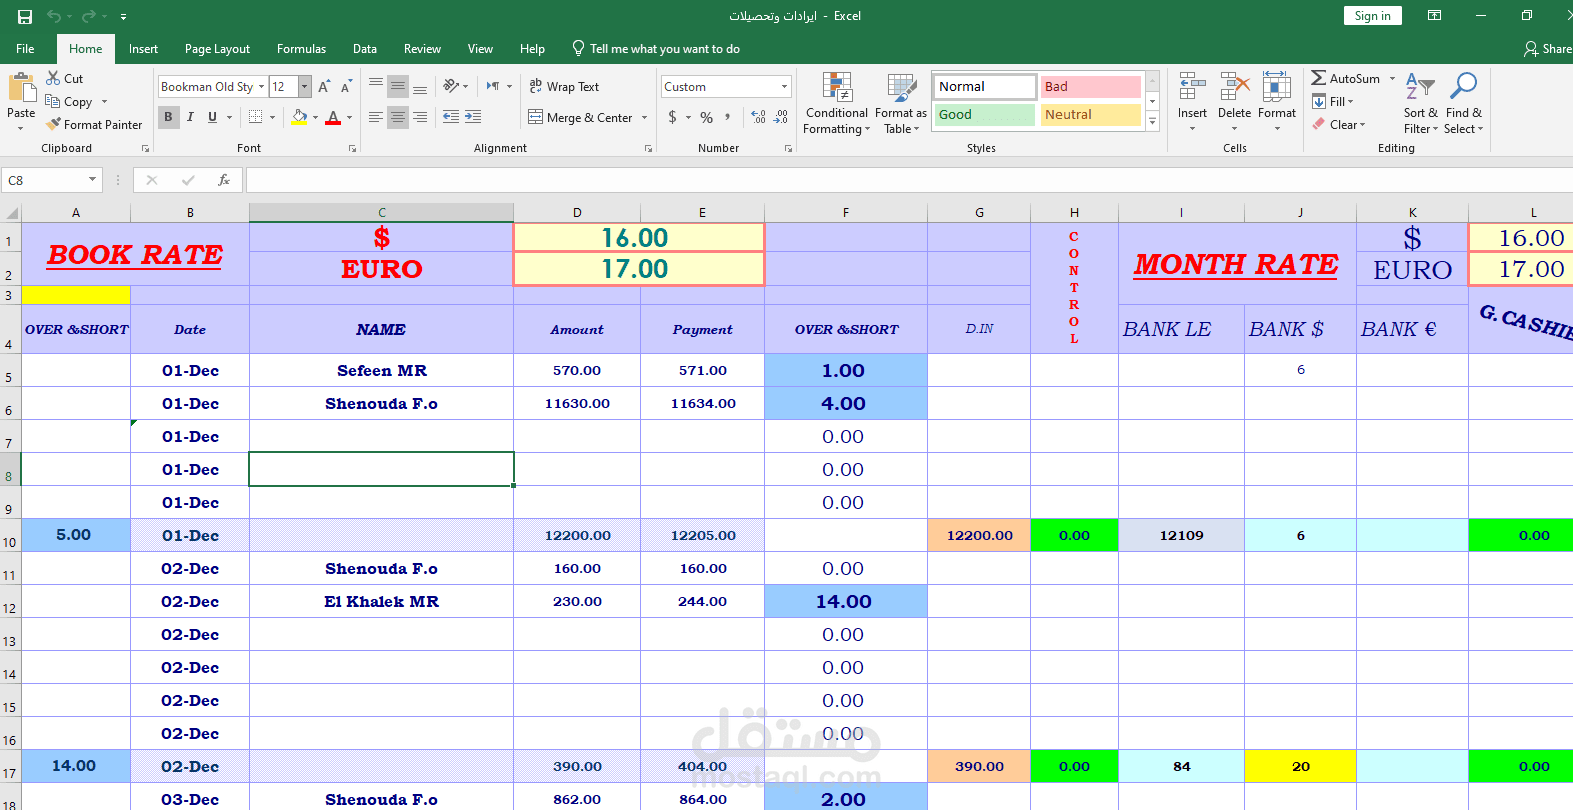Screen dimensions: 1573x810
Task: Apply the Bad cell style
Action: tap(1090, 87)
